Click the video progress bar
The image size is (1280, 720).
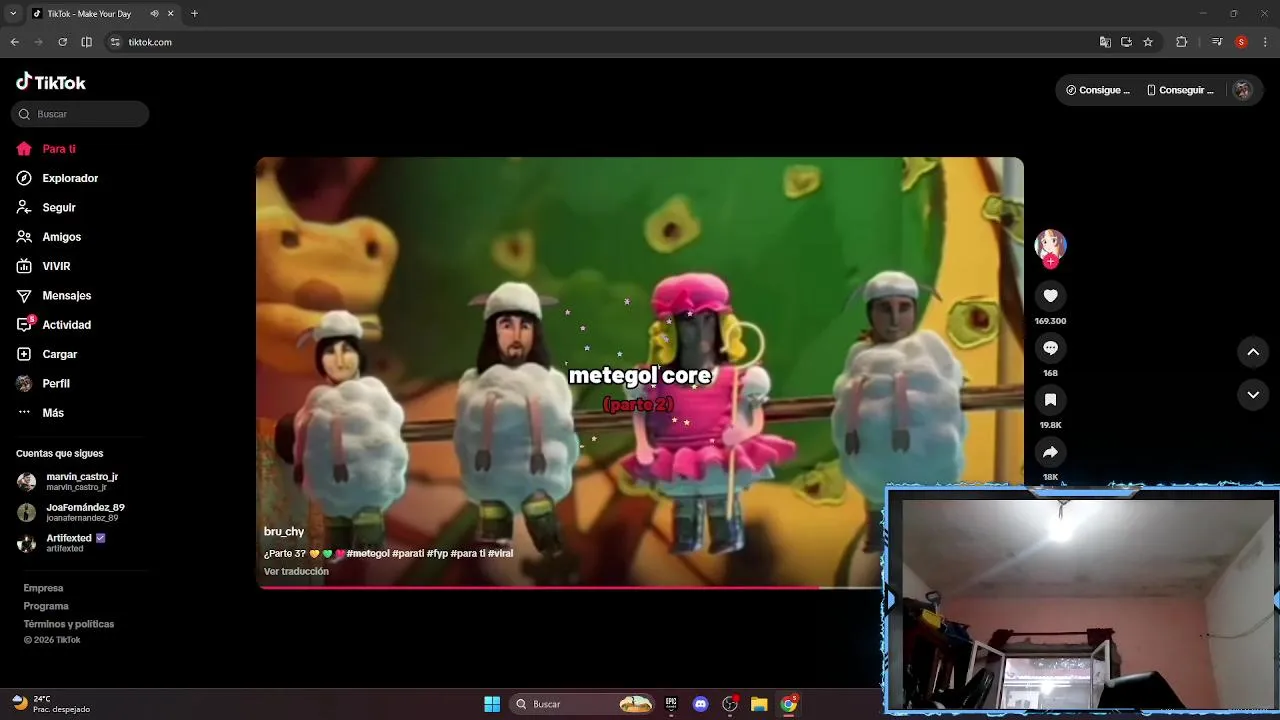coord(571,587)
